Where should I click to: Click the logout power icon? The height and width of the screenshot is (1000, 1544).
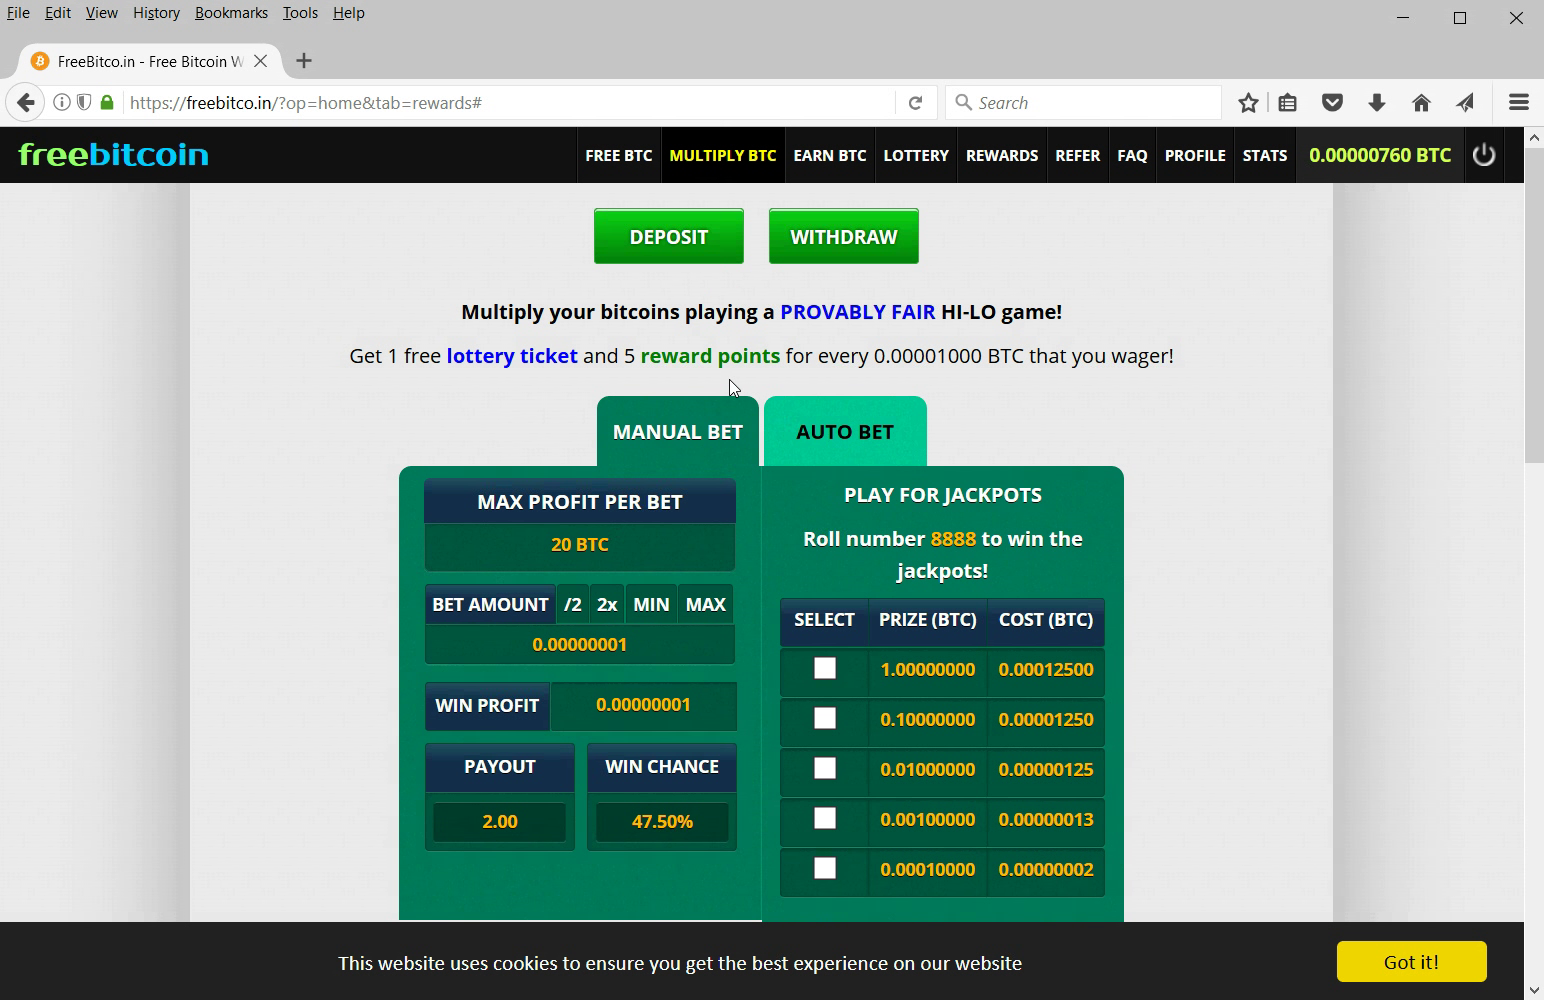point(1484,155)
